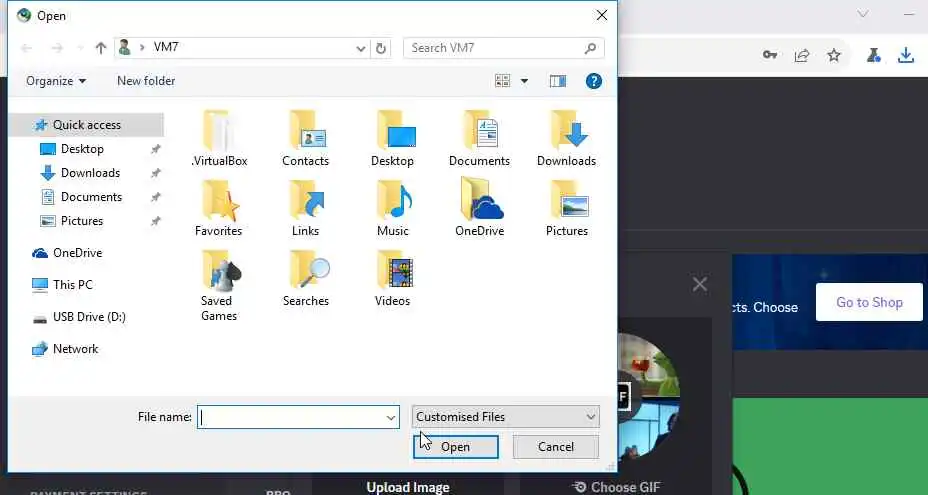Click Upload Image on webpage
Screen dimensions: 928x495
[x=408, y=487]
